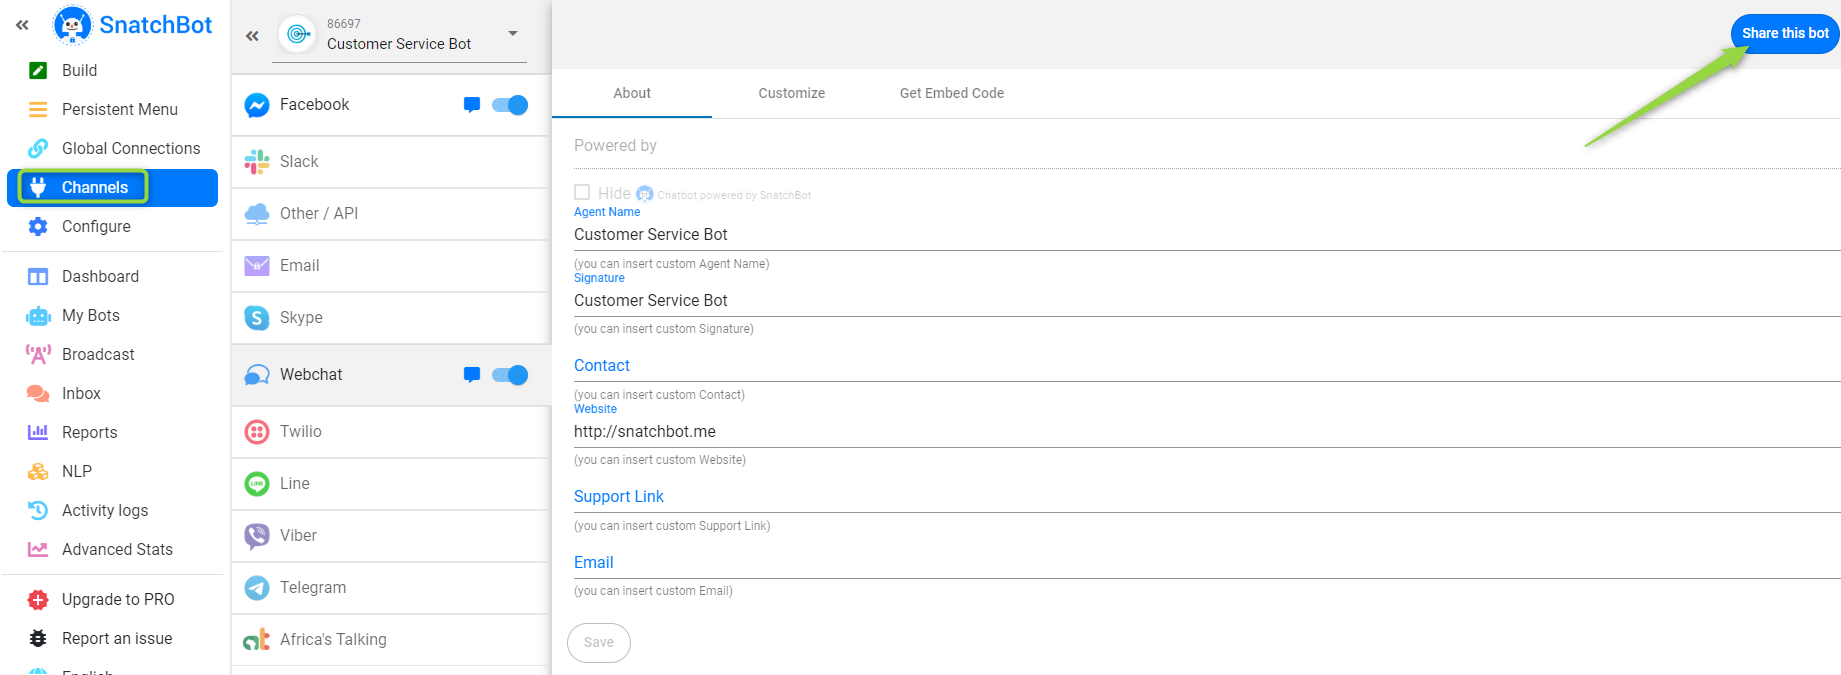Switch to the About tab
The width and height of the screenshot is (1841, 675).
coord(632,93)
